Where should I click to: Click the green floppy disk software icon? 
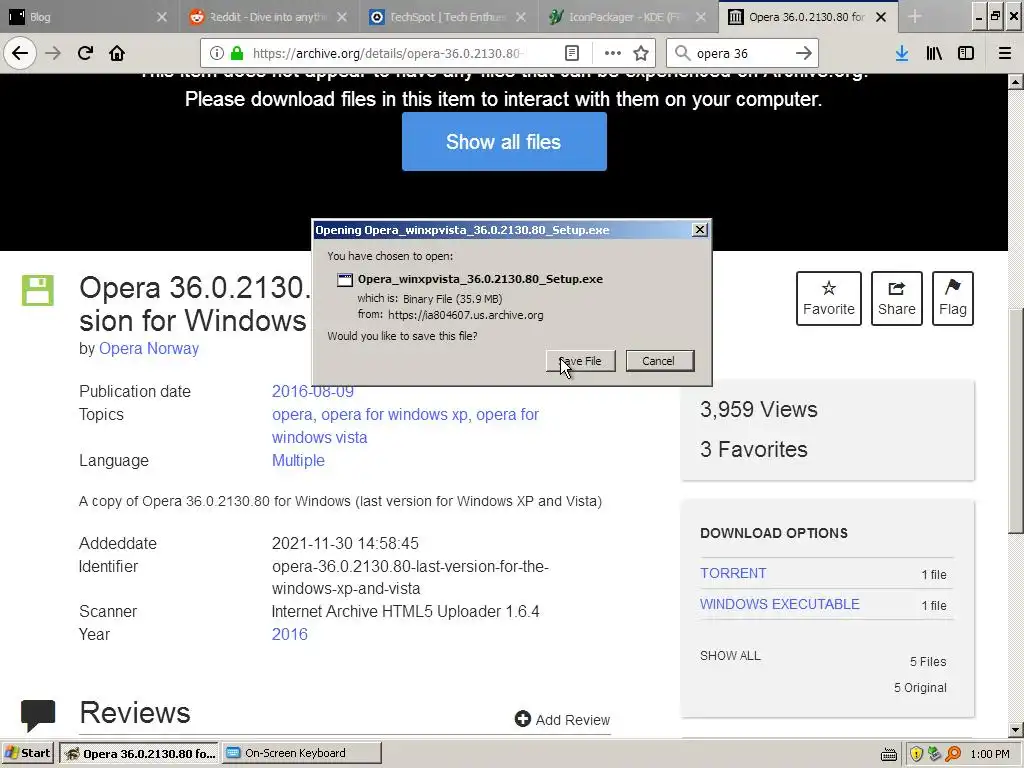coord(37,291)
